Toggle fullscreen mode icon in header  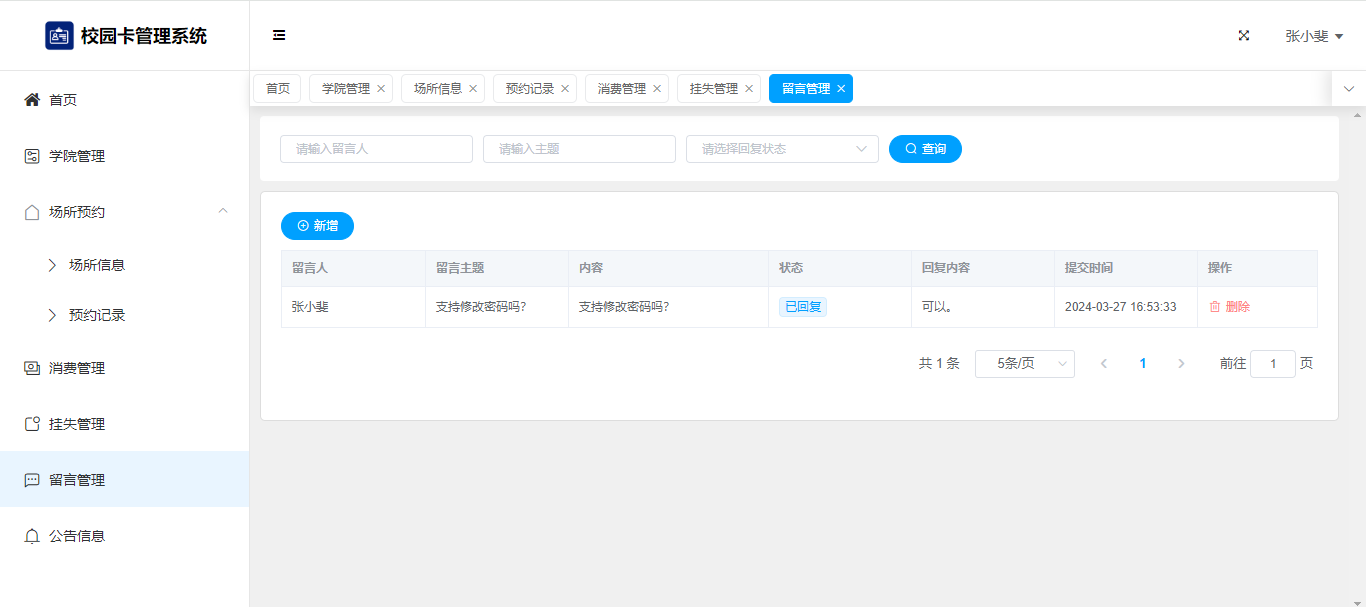click(1244, 36)
